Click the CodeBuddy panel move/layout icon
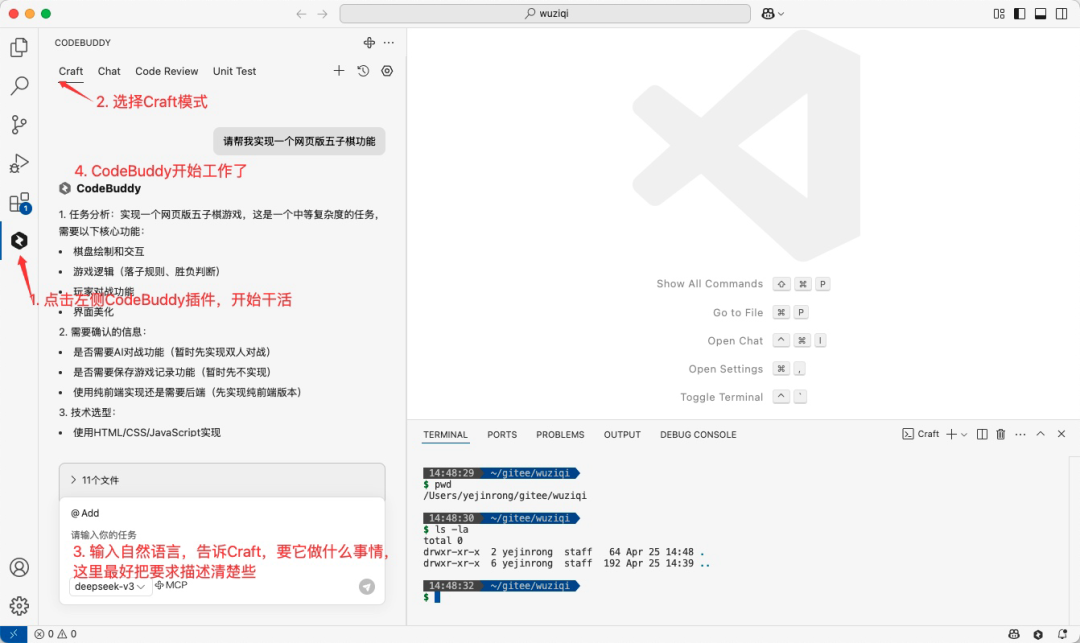The image size is (1080, 643). 369,43
